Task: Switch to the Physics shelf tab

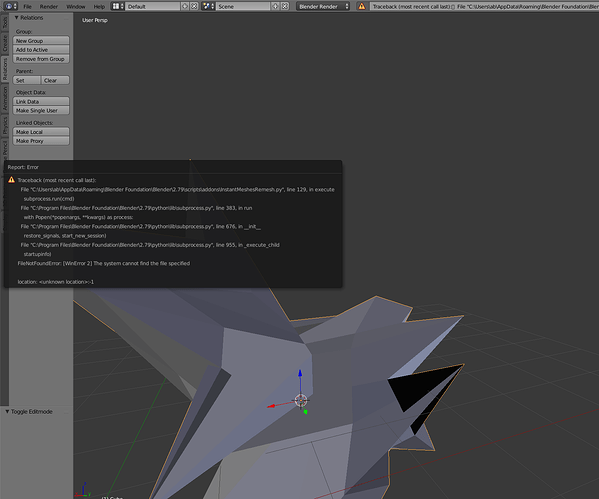Action: pyautogui.click(x=5, y=126)
